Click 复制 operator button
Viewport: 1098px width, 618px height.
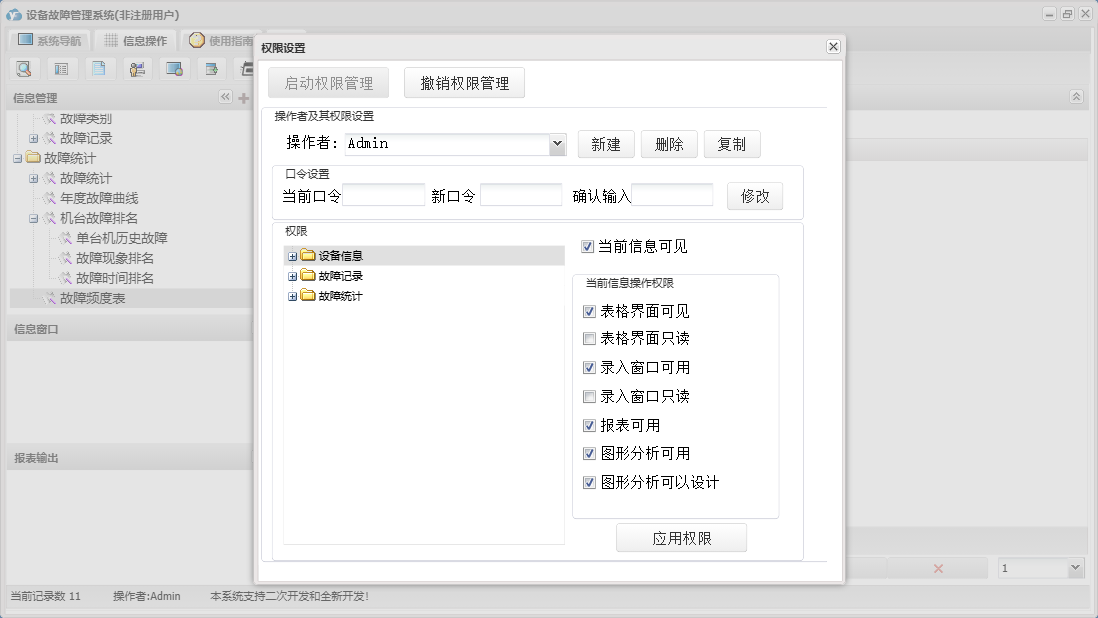[732, 144]
